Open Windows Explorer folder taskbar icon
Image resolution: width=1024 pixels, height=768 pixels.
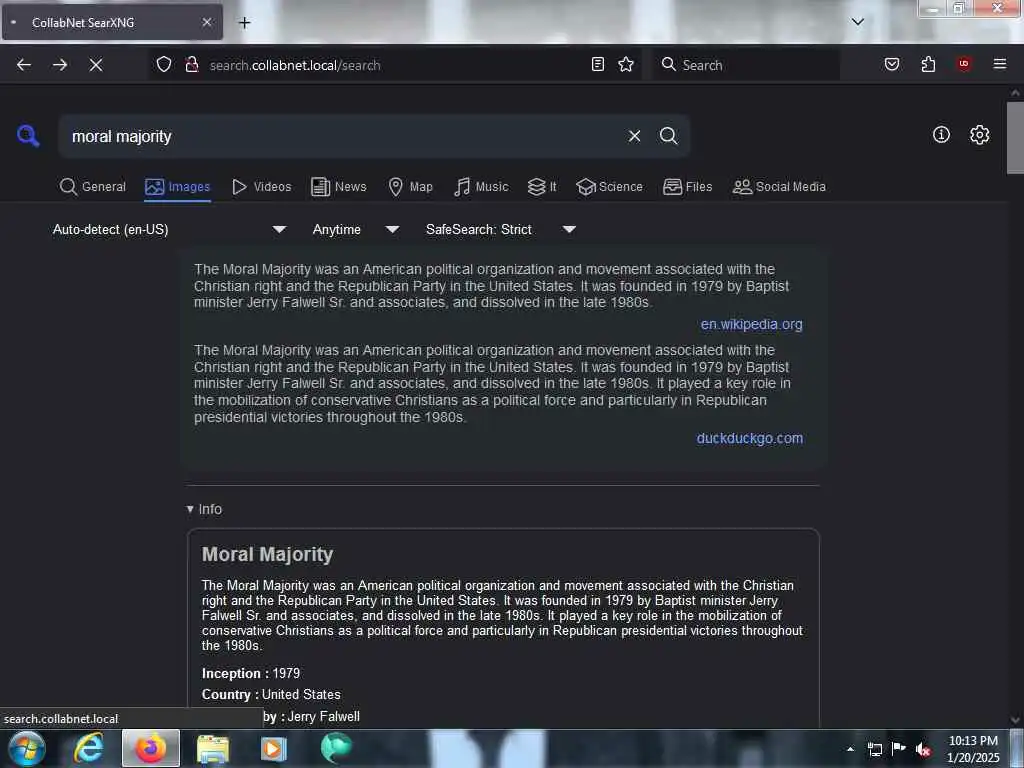click(x=213, y=748)
